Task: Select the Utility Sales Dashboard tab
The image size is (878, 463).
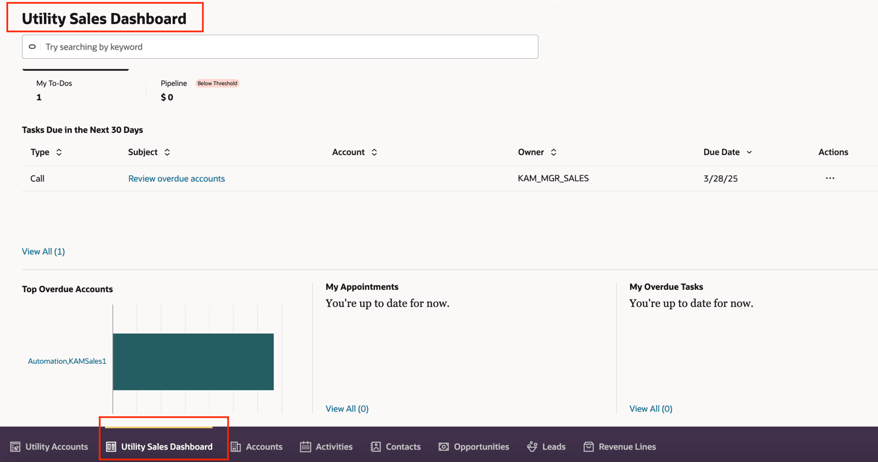Action: tap(160, 447)
